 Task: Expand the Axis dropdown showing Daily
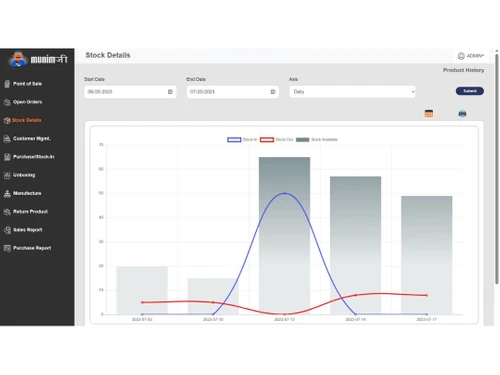pos(352,92)
